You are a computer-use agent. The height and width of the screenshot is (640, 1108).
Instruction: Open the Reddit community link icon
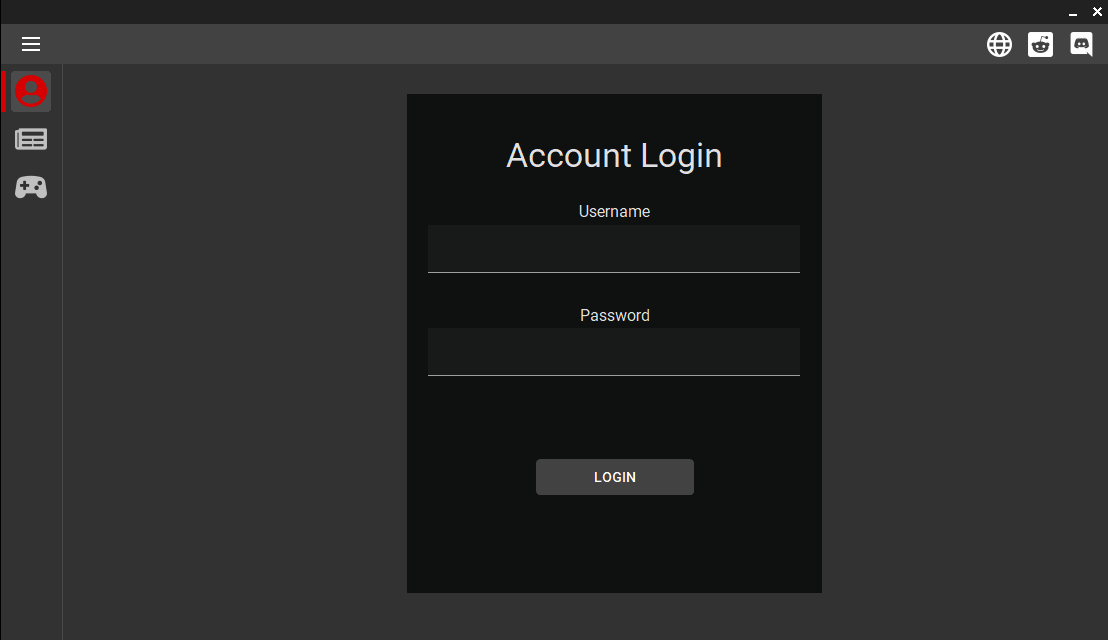pyautogui.click(x=1040, y=44)
